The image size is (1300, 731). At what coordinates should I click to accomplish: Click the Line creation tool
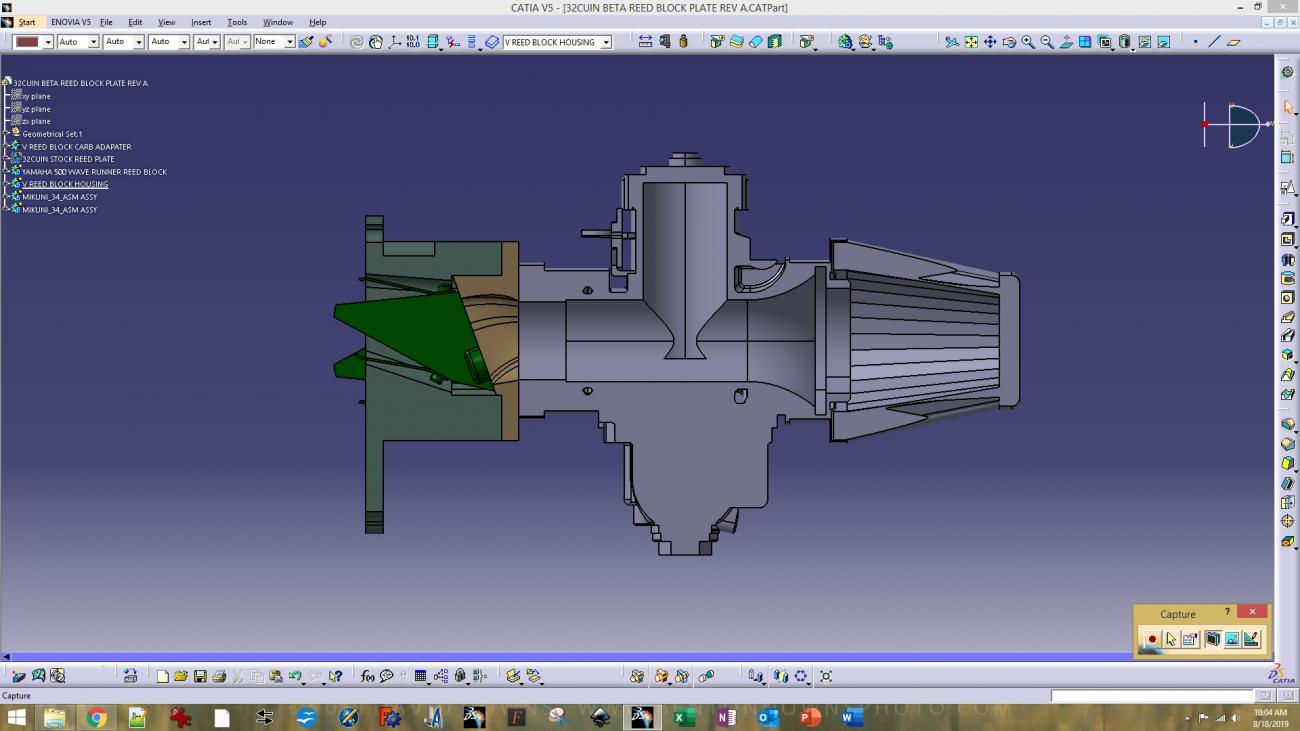point(1214,42)
